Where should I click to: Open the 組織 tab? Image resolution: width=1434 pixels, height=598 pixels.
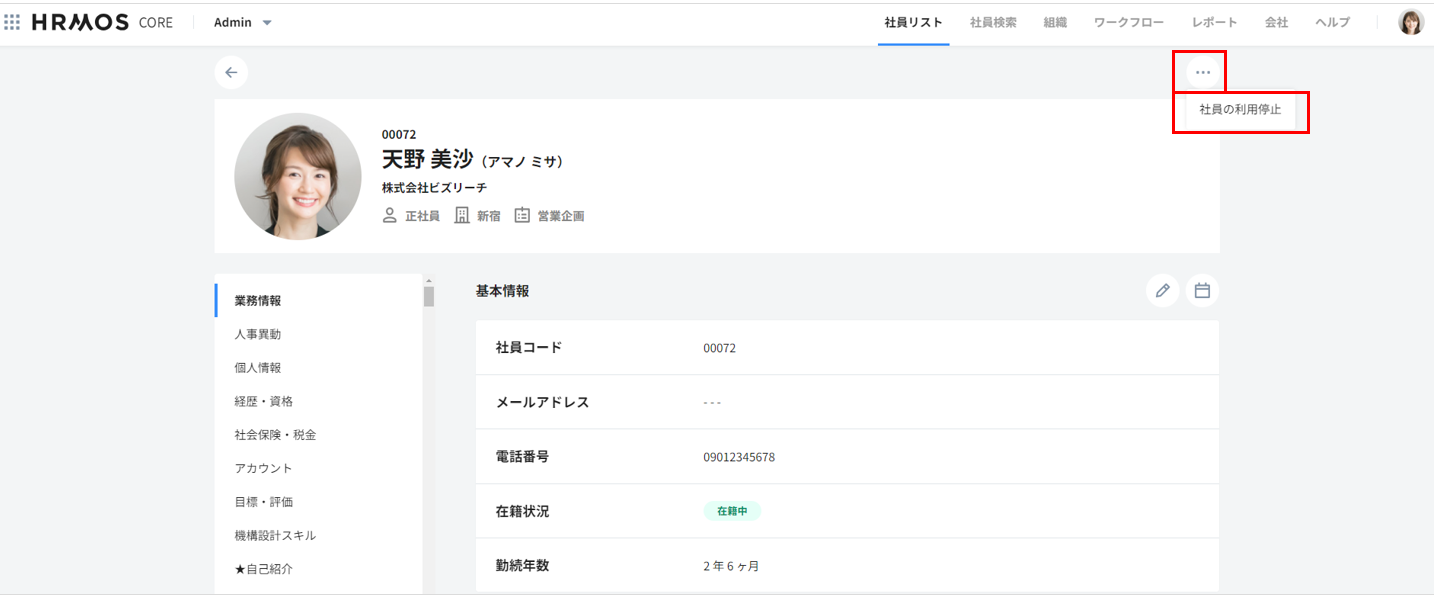[x=1055, y=22]
